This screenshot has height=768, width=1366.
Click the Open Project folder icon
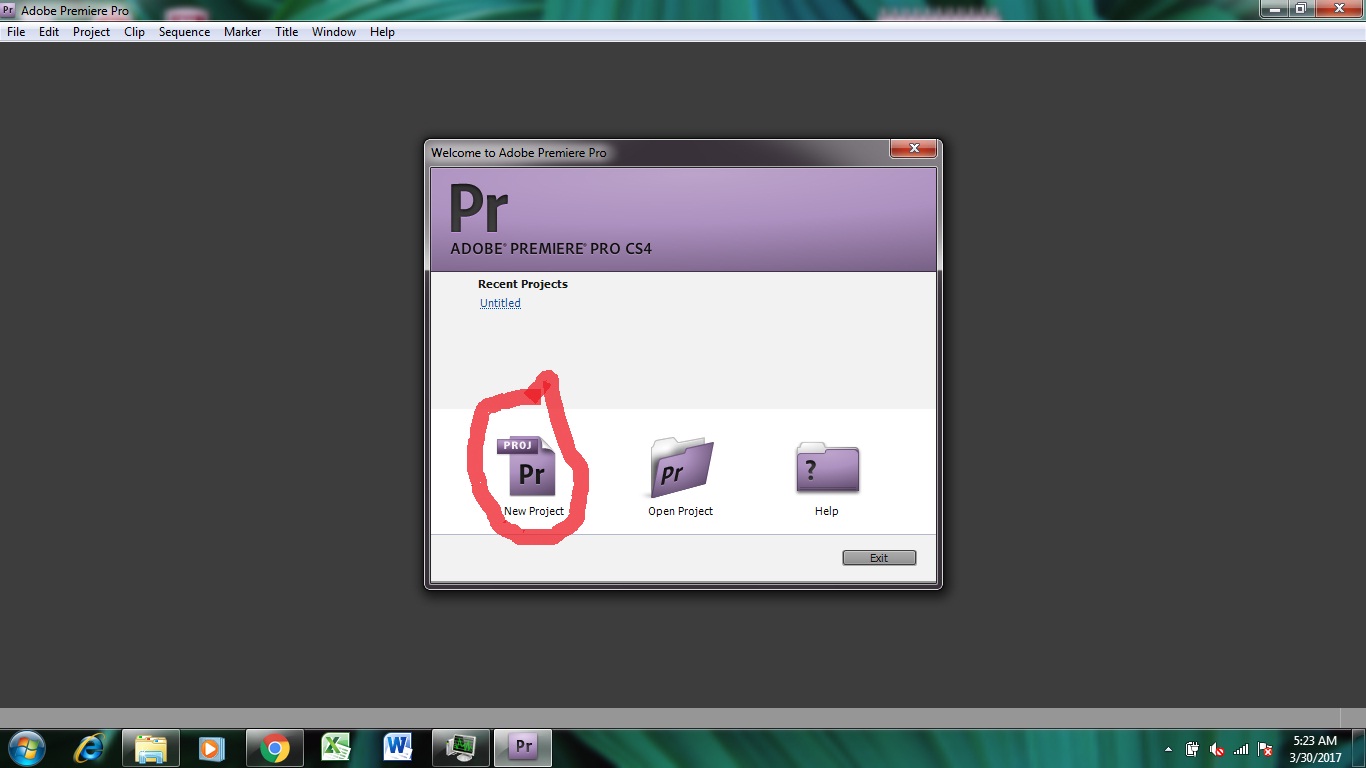[x=681, y=467]
